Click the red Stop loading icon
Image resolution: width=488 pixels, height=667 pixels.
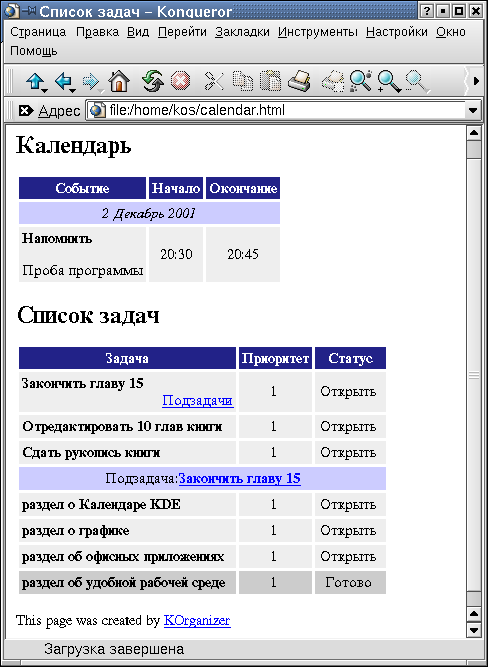[180, 81]
